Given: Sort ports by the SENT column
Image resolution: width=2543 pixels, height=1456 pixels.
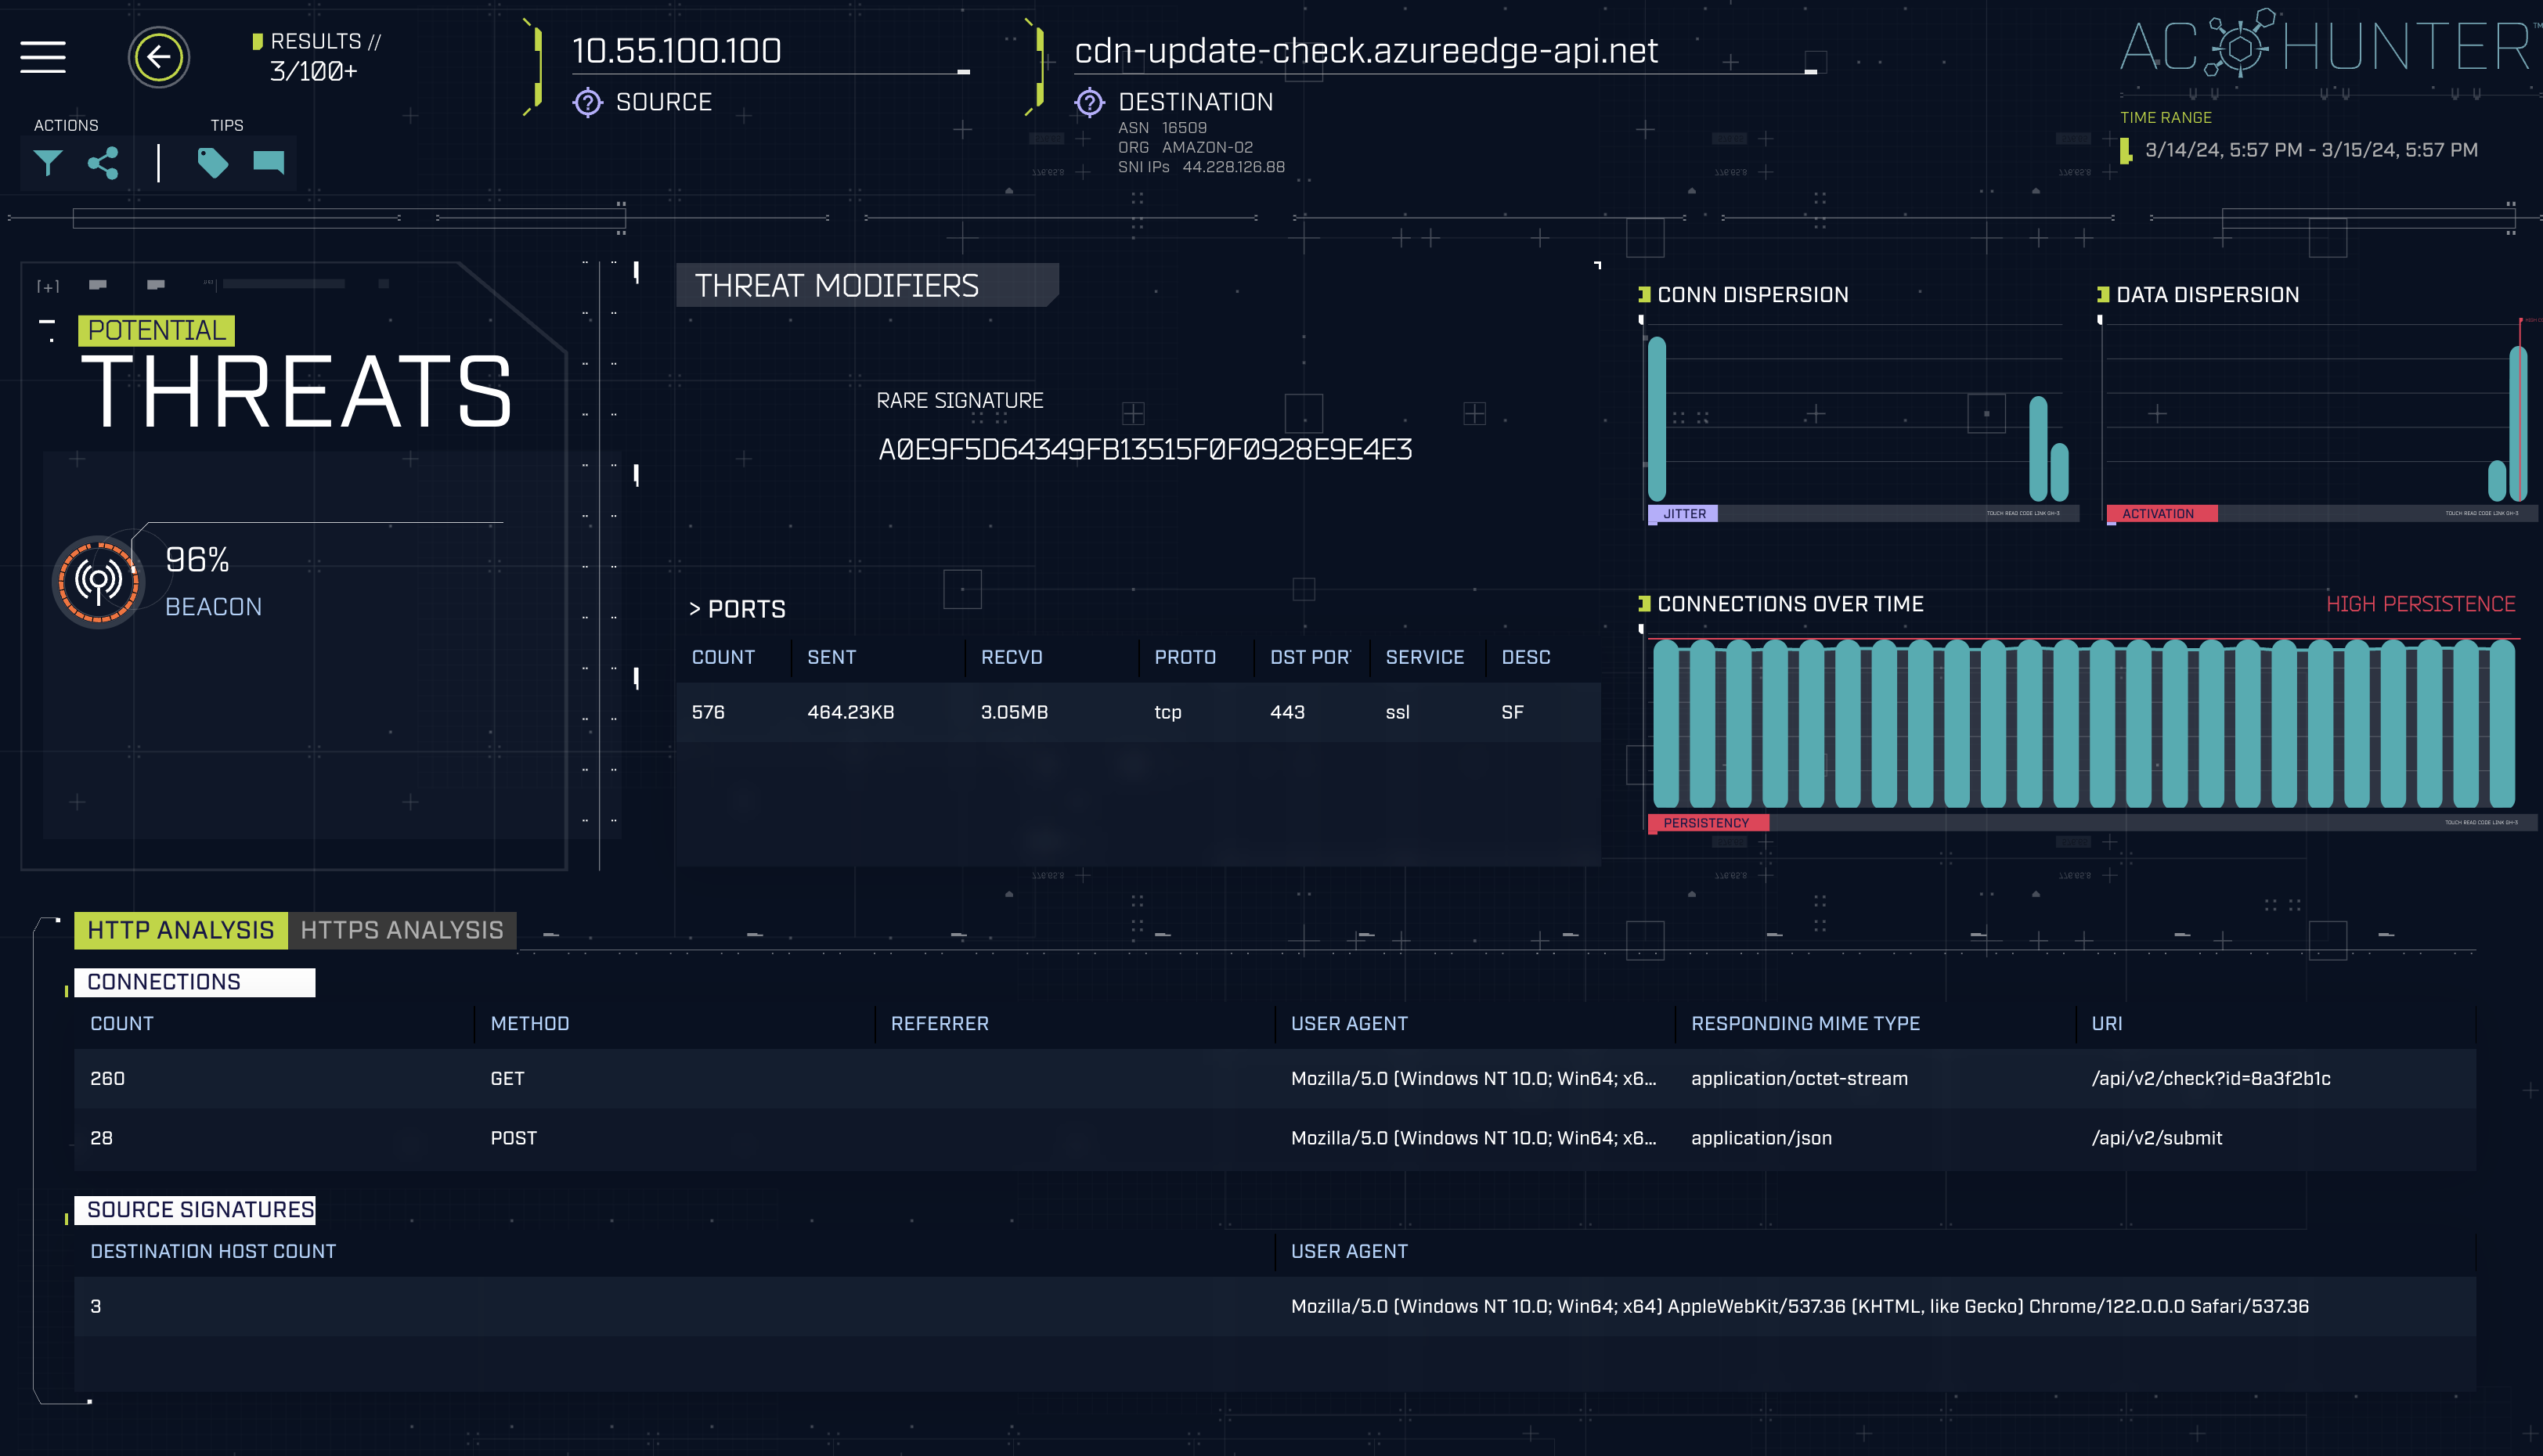Looking at the screenshot, I should click(831, 657).
